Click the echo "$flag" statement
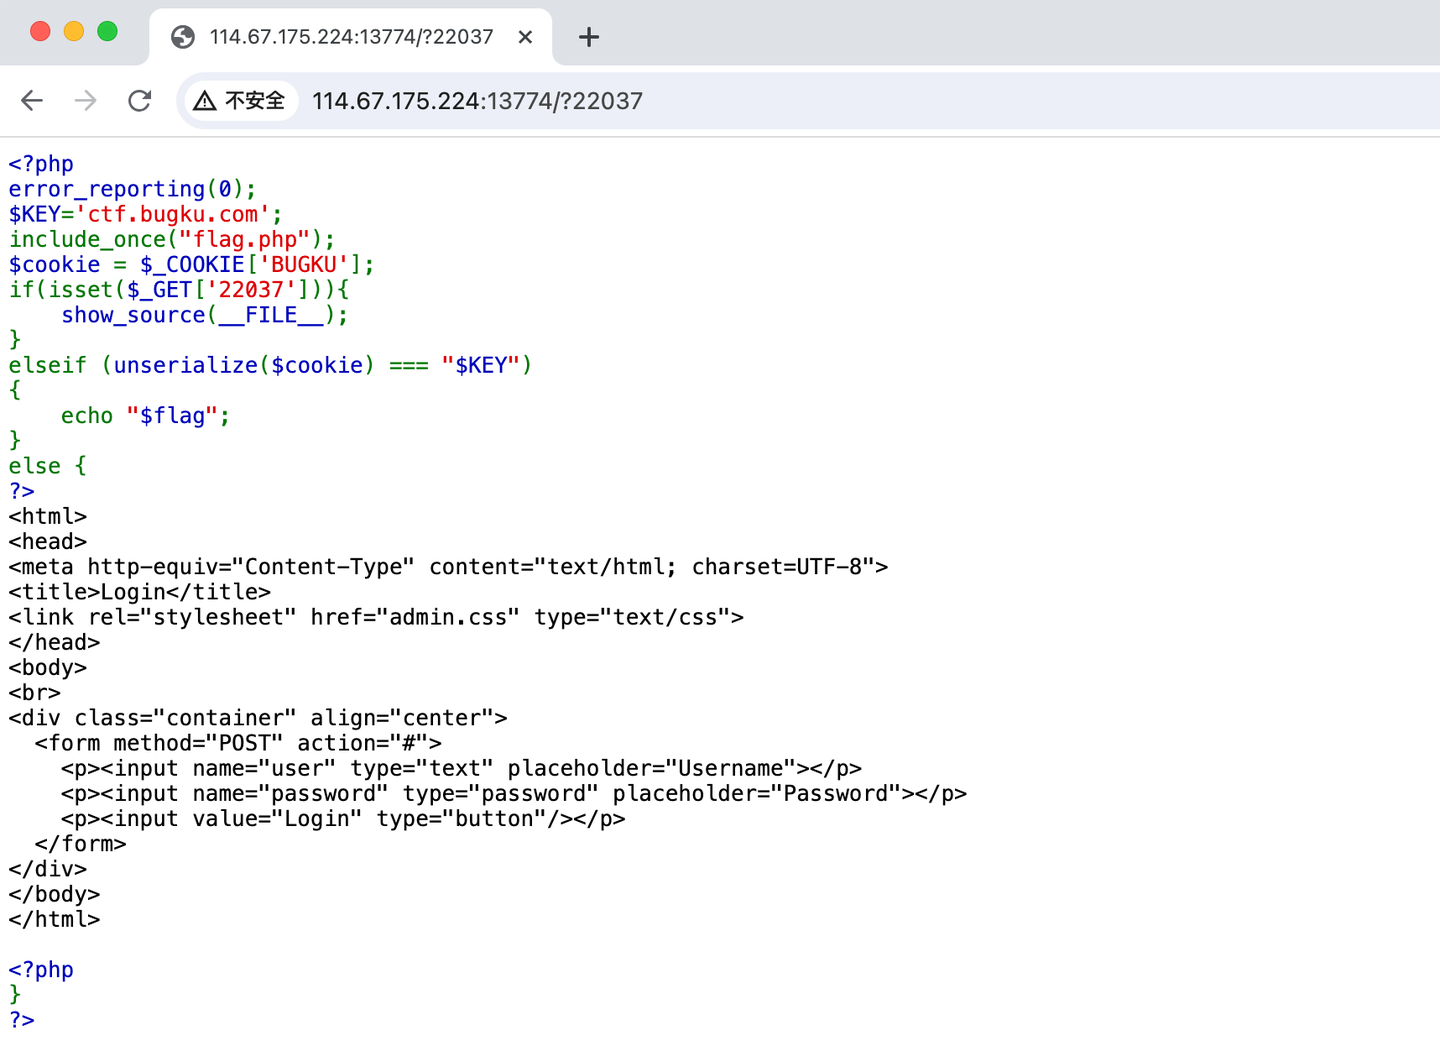The image size is (1440, 1046). click(x=145, y=415)
